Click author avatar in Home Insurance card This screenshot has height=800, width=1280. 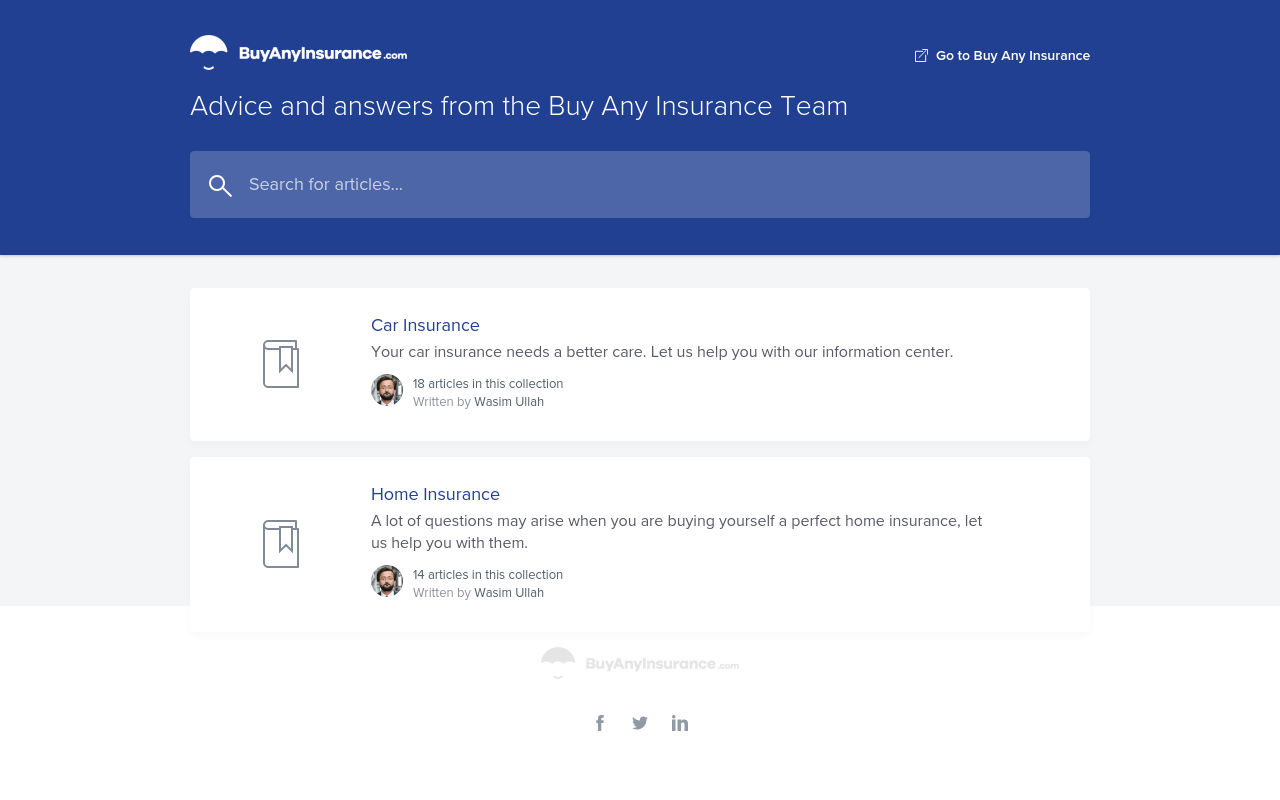(387, 581)
